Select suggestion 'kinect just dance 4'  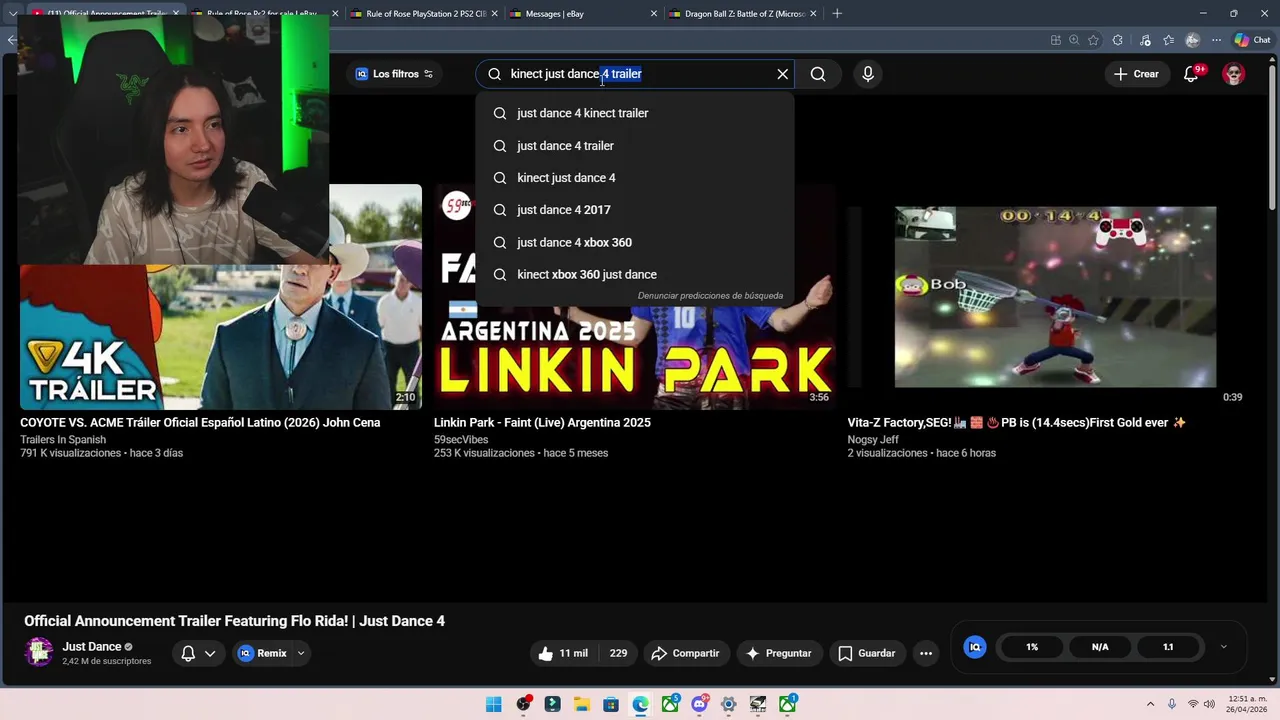[635, 178]
